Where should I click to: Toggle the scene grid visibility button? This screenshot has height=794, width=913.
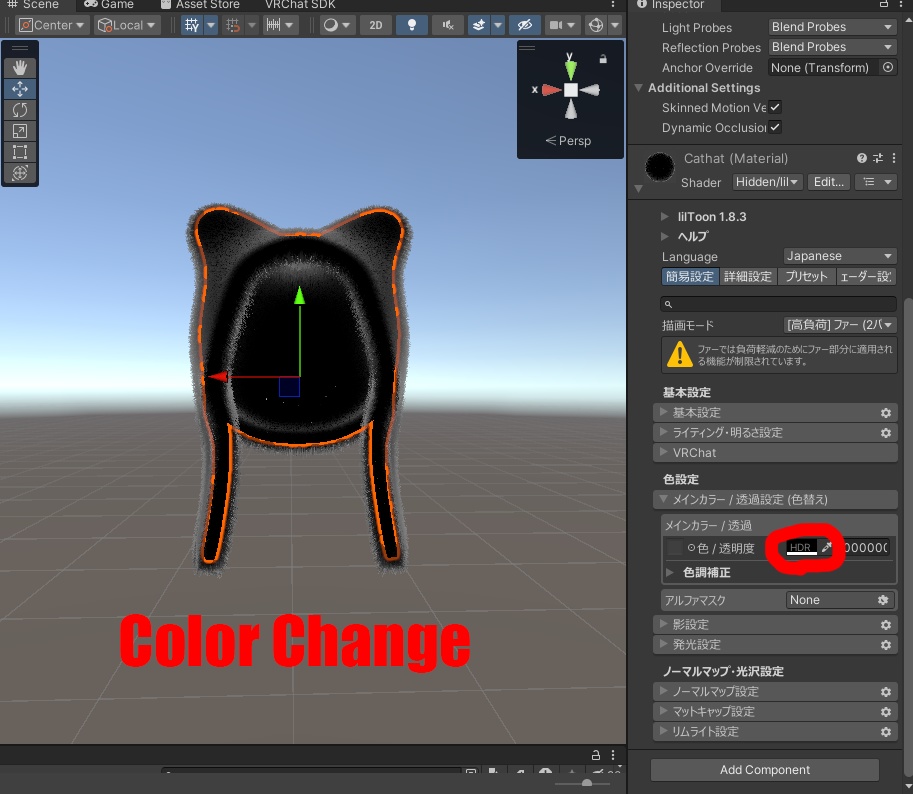(192, 25)
